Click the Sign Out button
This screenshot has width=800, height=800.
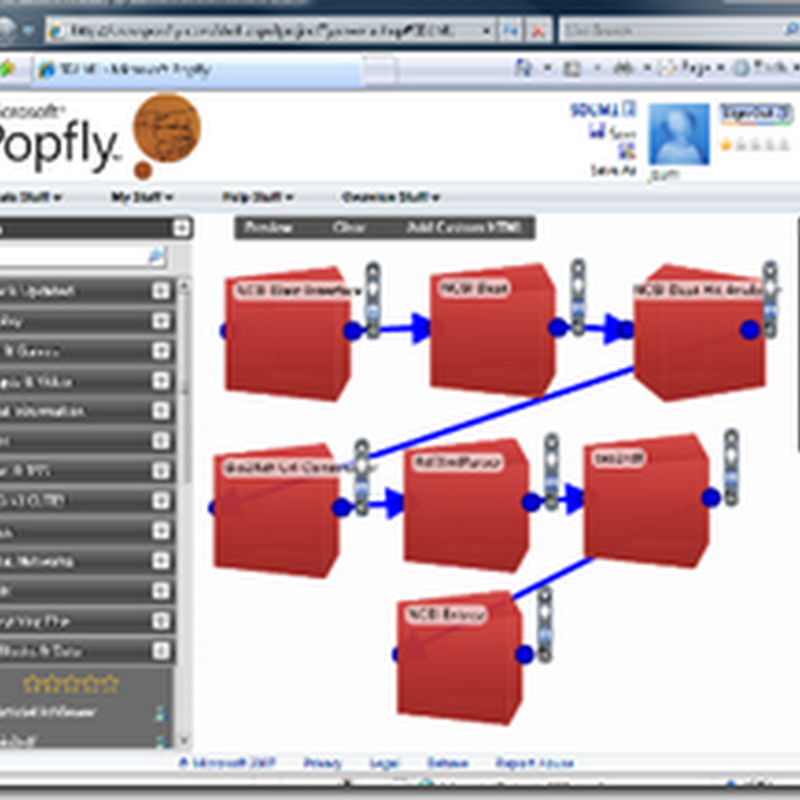755,113
